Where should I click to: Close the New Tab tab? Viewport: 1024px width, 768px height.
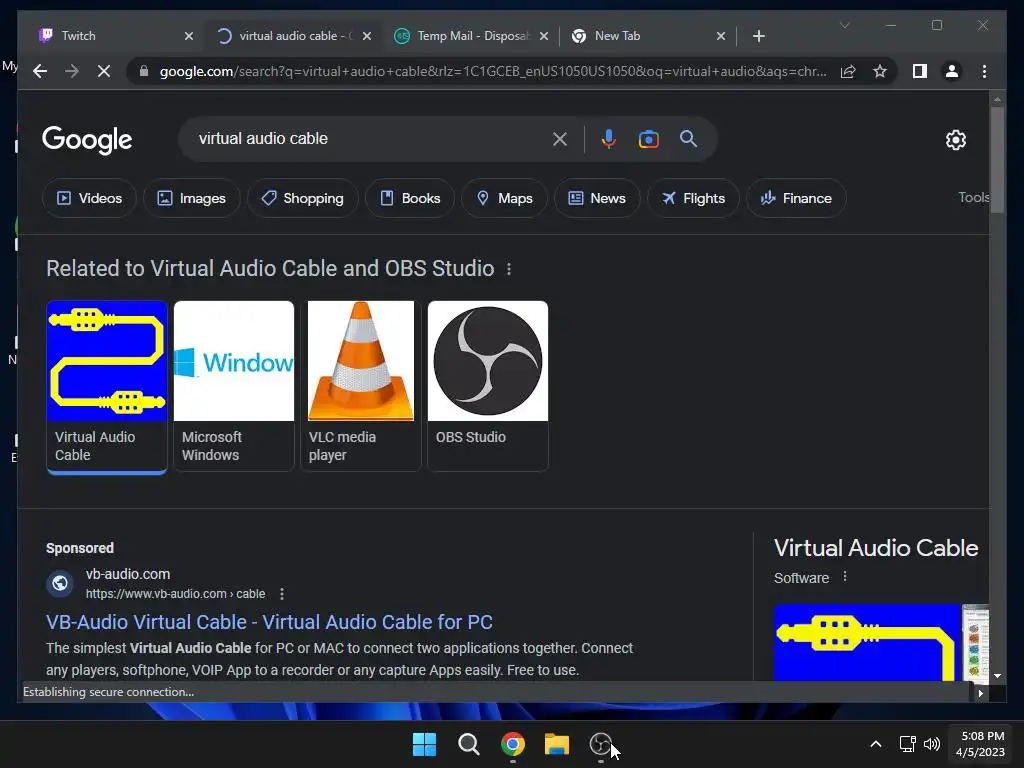[x=721, y=36]
